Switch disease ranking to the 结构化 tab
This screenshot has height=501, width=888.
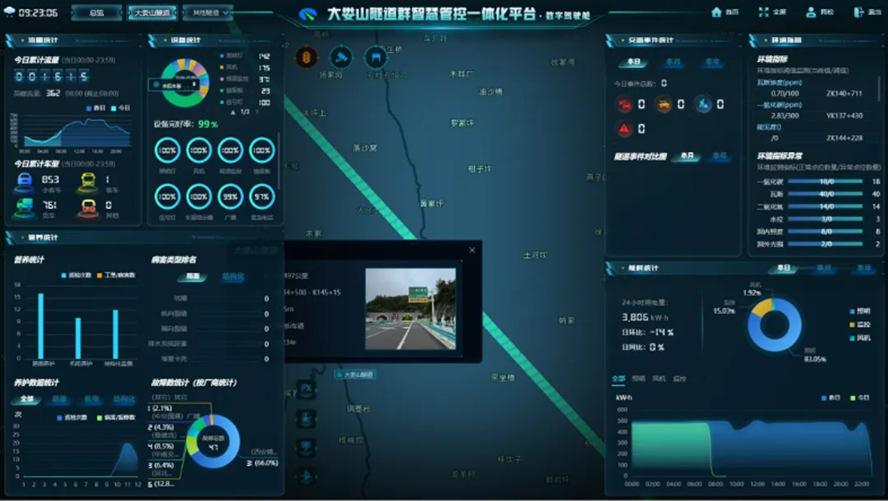[233, 276]
